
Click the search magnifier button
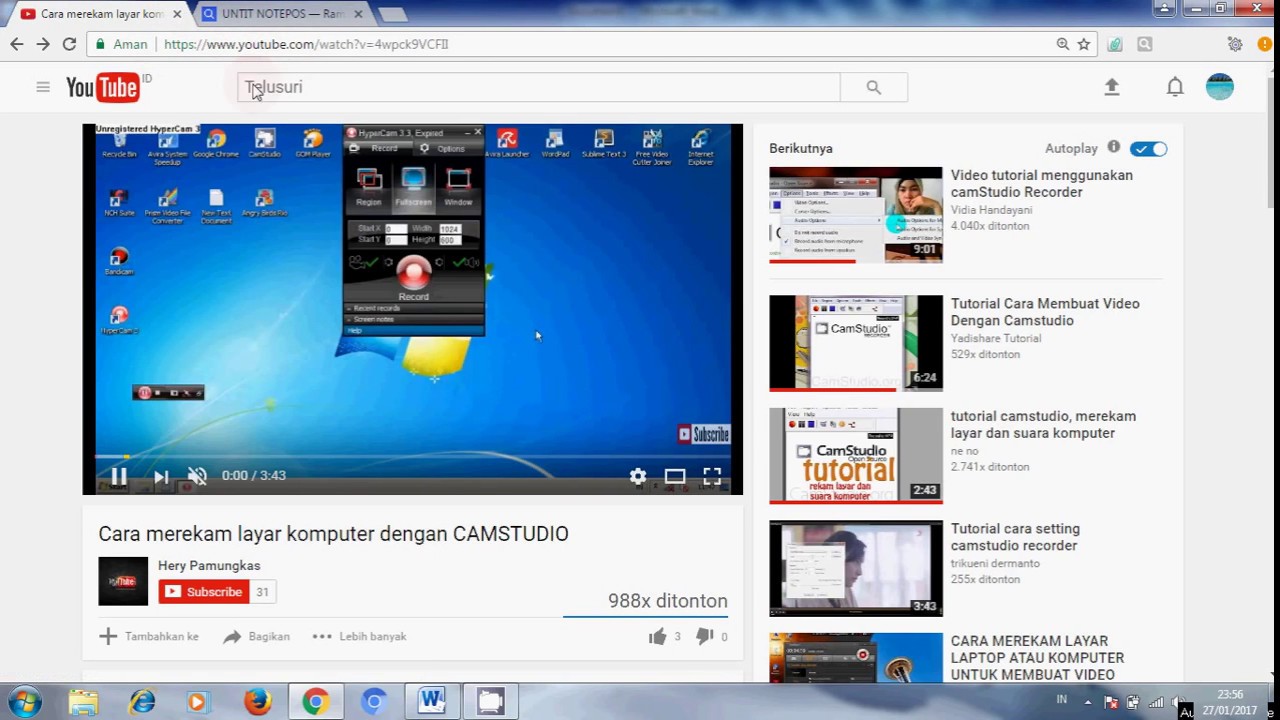click(874, 88)
